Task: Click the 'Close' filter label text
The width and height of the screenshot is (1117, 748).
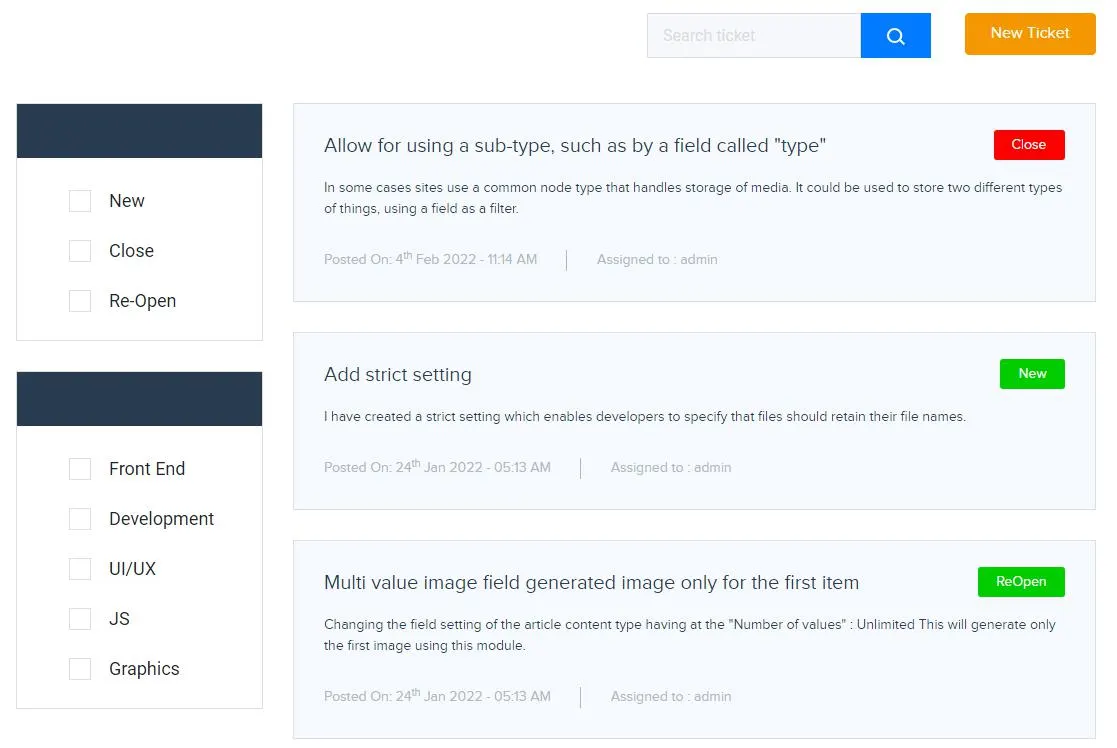Action: pos(131,251)
